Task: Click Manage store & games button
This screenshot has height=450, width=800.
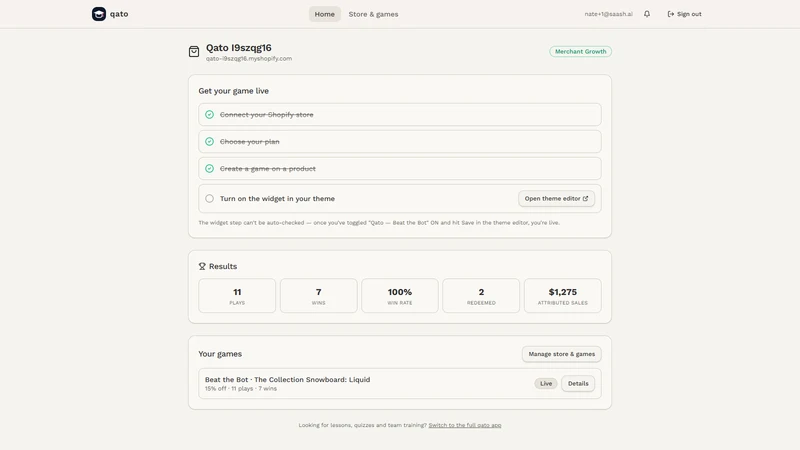Action: pos(562,354)
